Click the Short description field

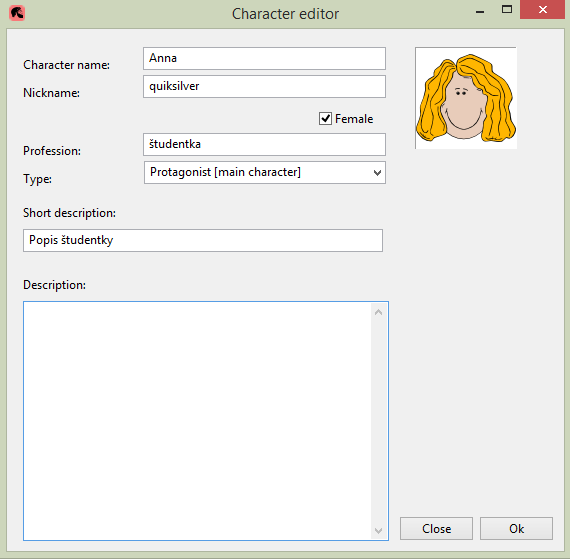pos(203,240)
